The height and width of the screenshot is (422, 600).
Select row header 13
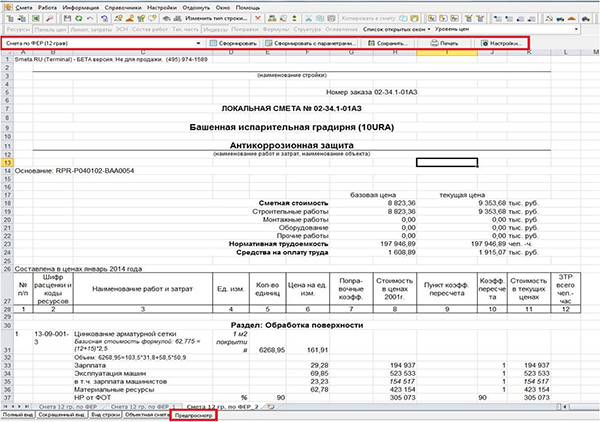[x=7, y=163]
